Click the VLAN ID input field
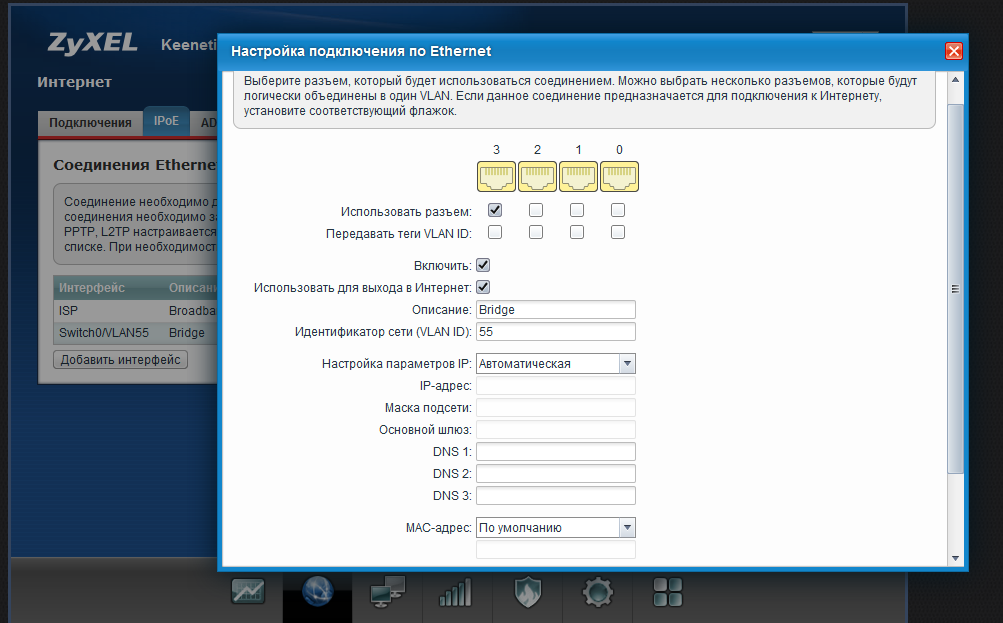 pyautogui.click(x=556, y=332)
